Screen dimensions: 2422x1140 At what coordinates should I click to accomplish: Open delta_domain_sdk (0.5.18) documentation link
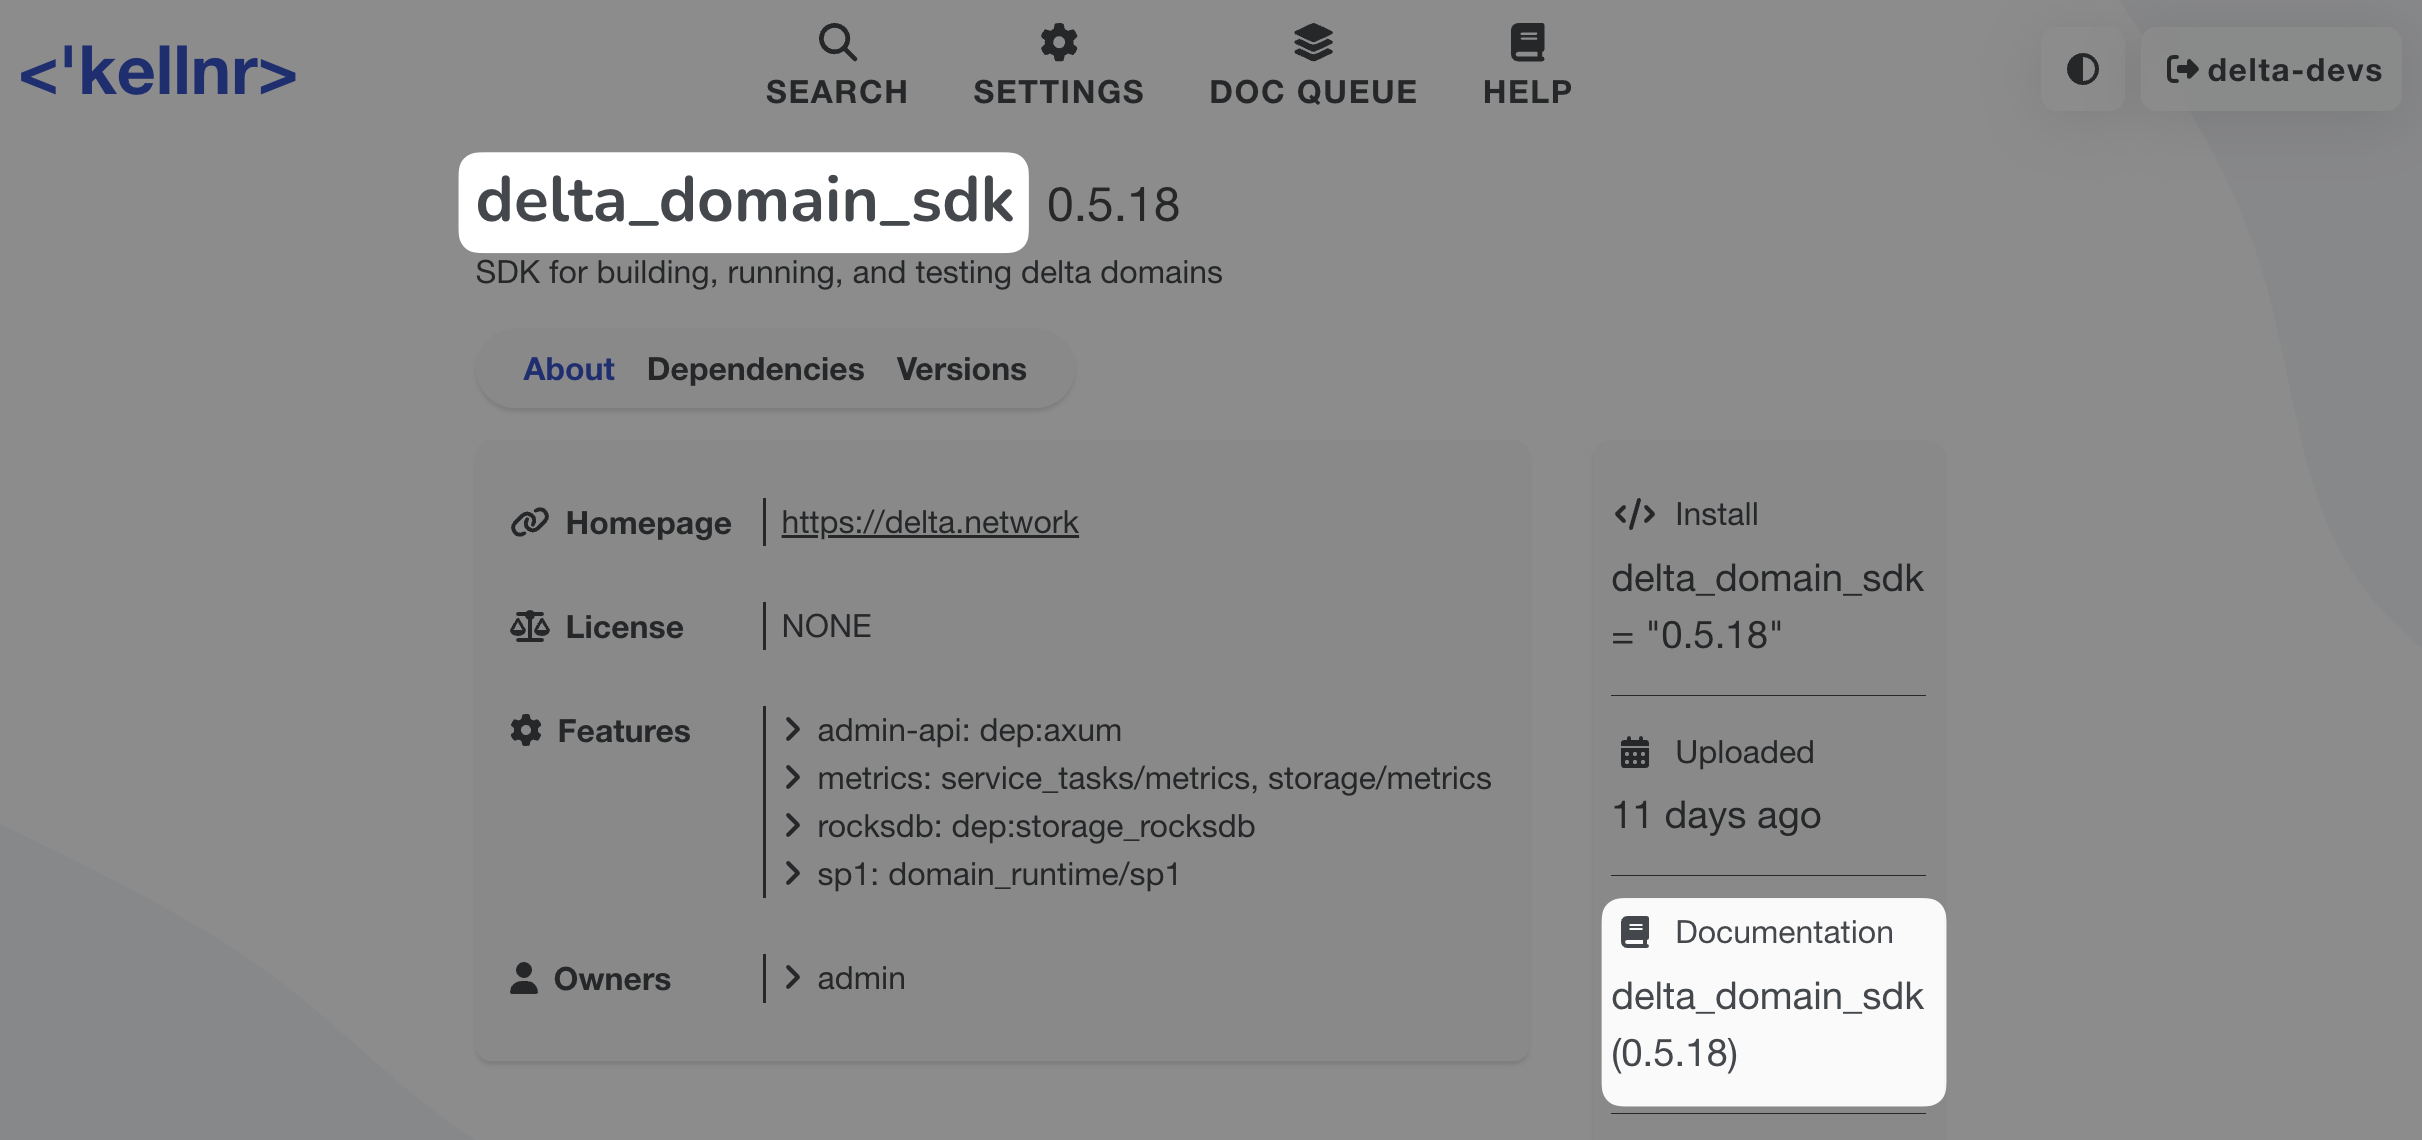tap(1766, 1024)
